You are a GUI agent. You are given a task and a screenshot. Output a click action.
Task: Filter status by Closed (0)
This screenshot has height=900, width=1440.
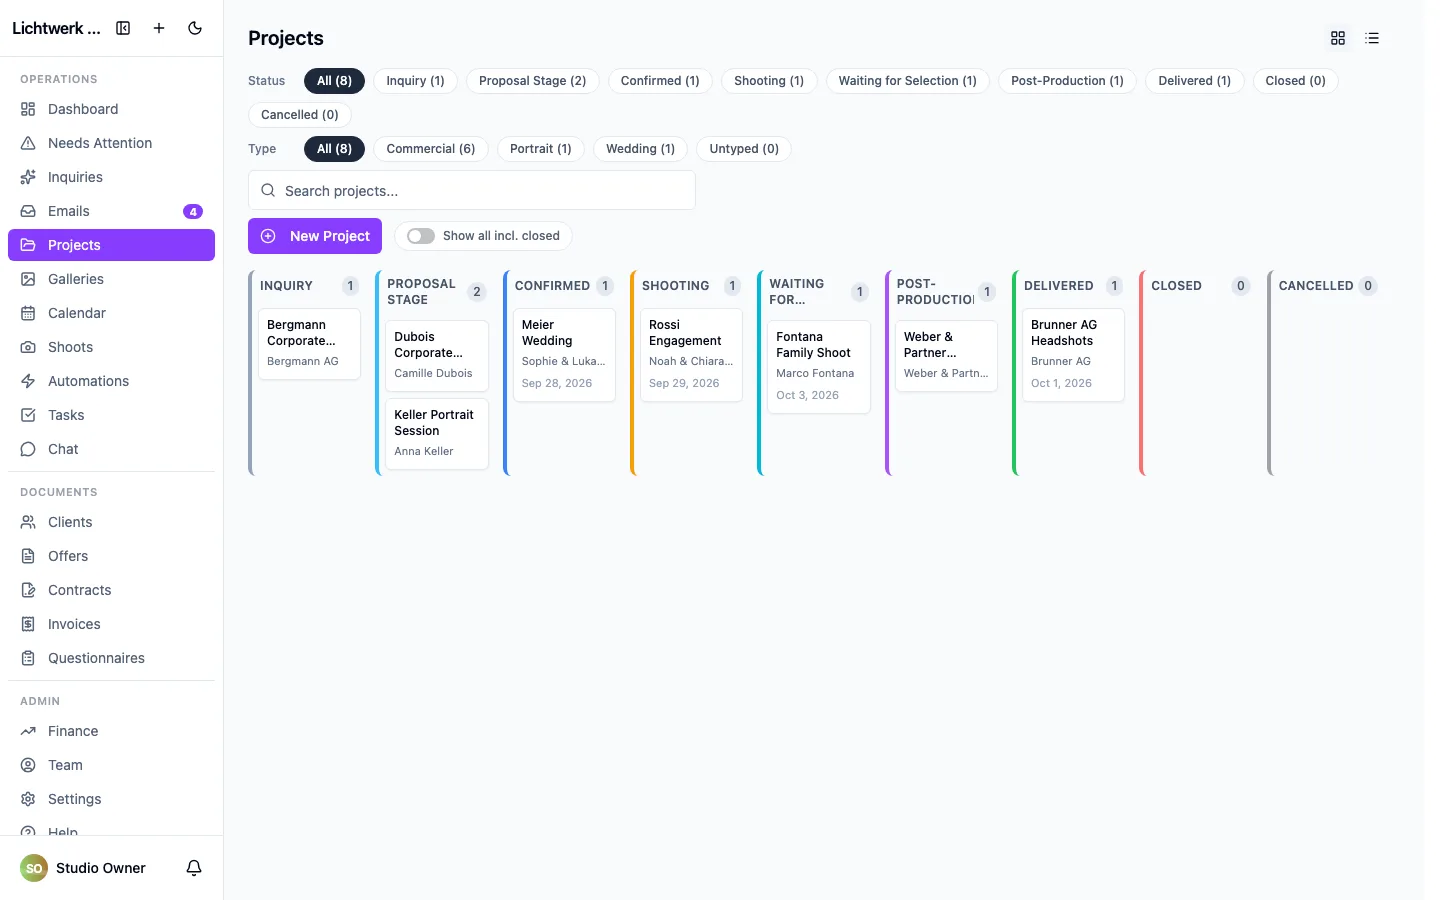1295,81
